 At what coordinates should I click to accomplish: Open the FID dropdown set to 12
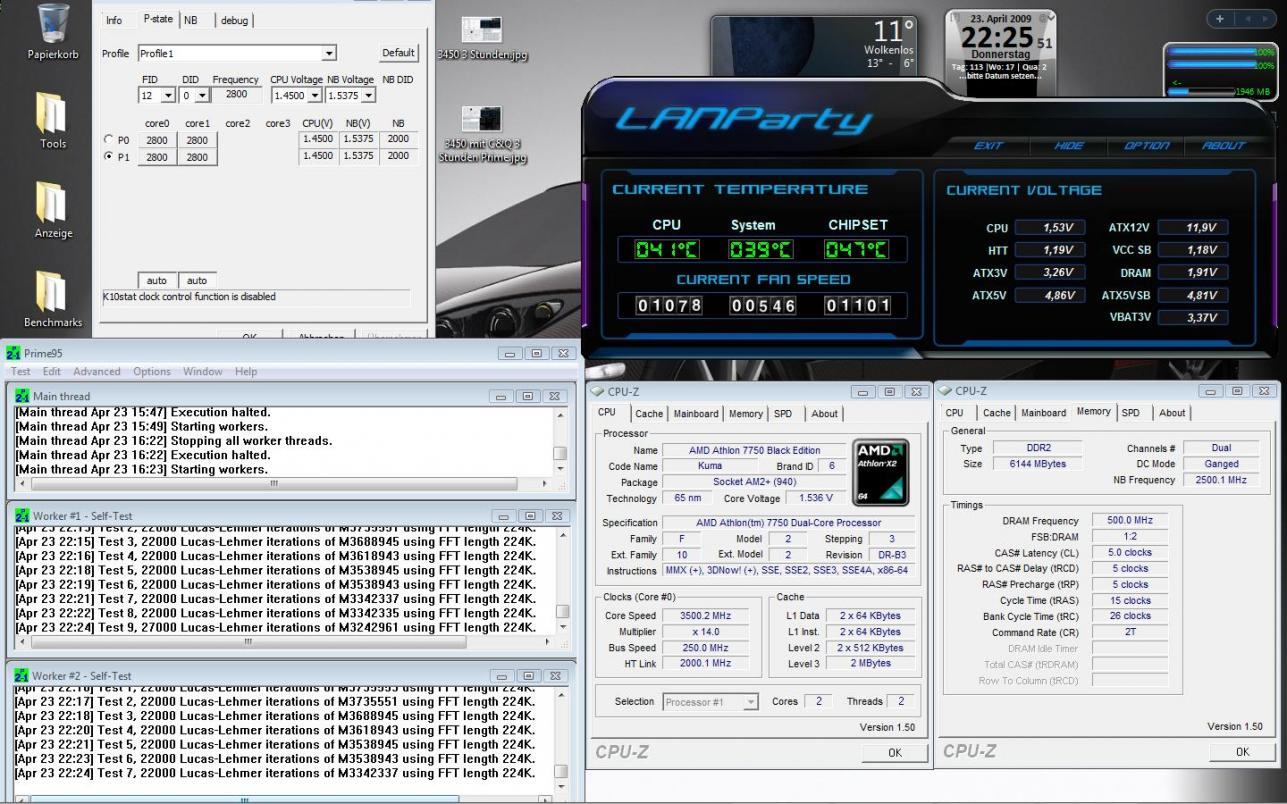156,95
